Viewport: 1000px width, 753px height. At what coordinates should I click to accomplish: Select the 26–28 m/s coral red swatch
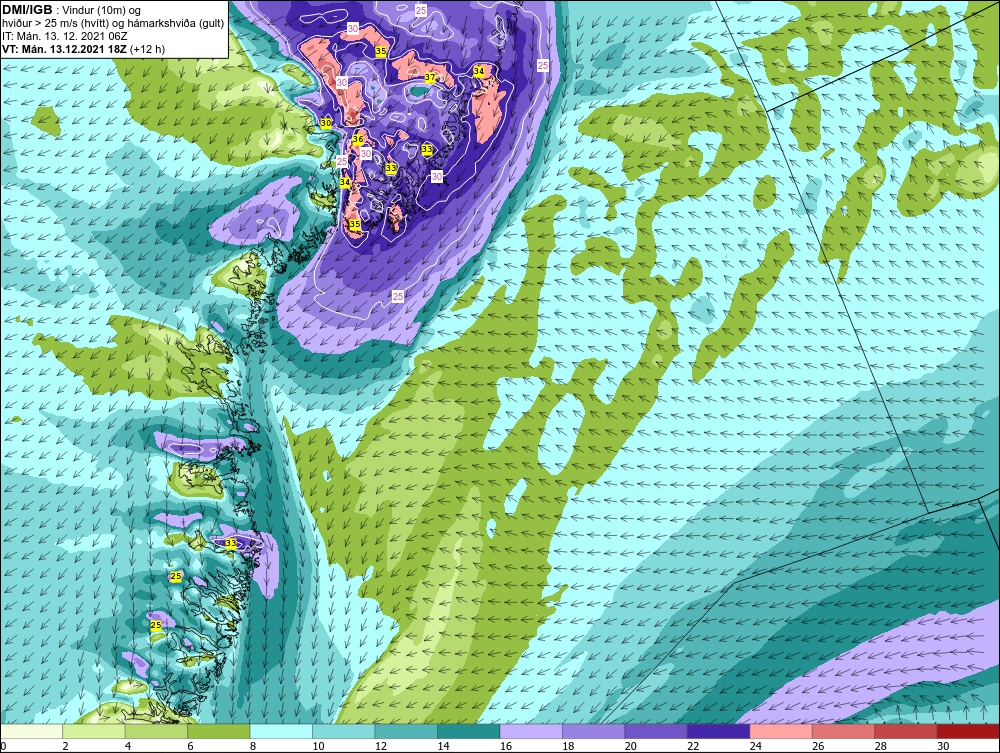[844, 731]
